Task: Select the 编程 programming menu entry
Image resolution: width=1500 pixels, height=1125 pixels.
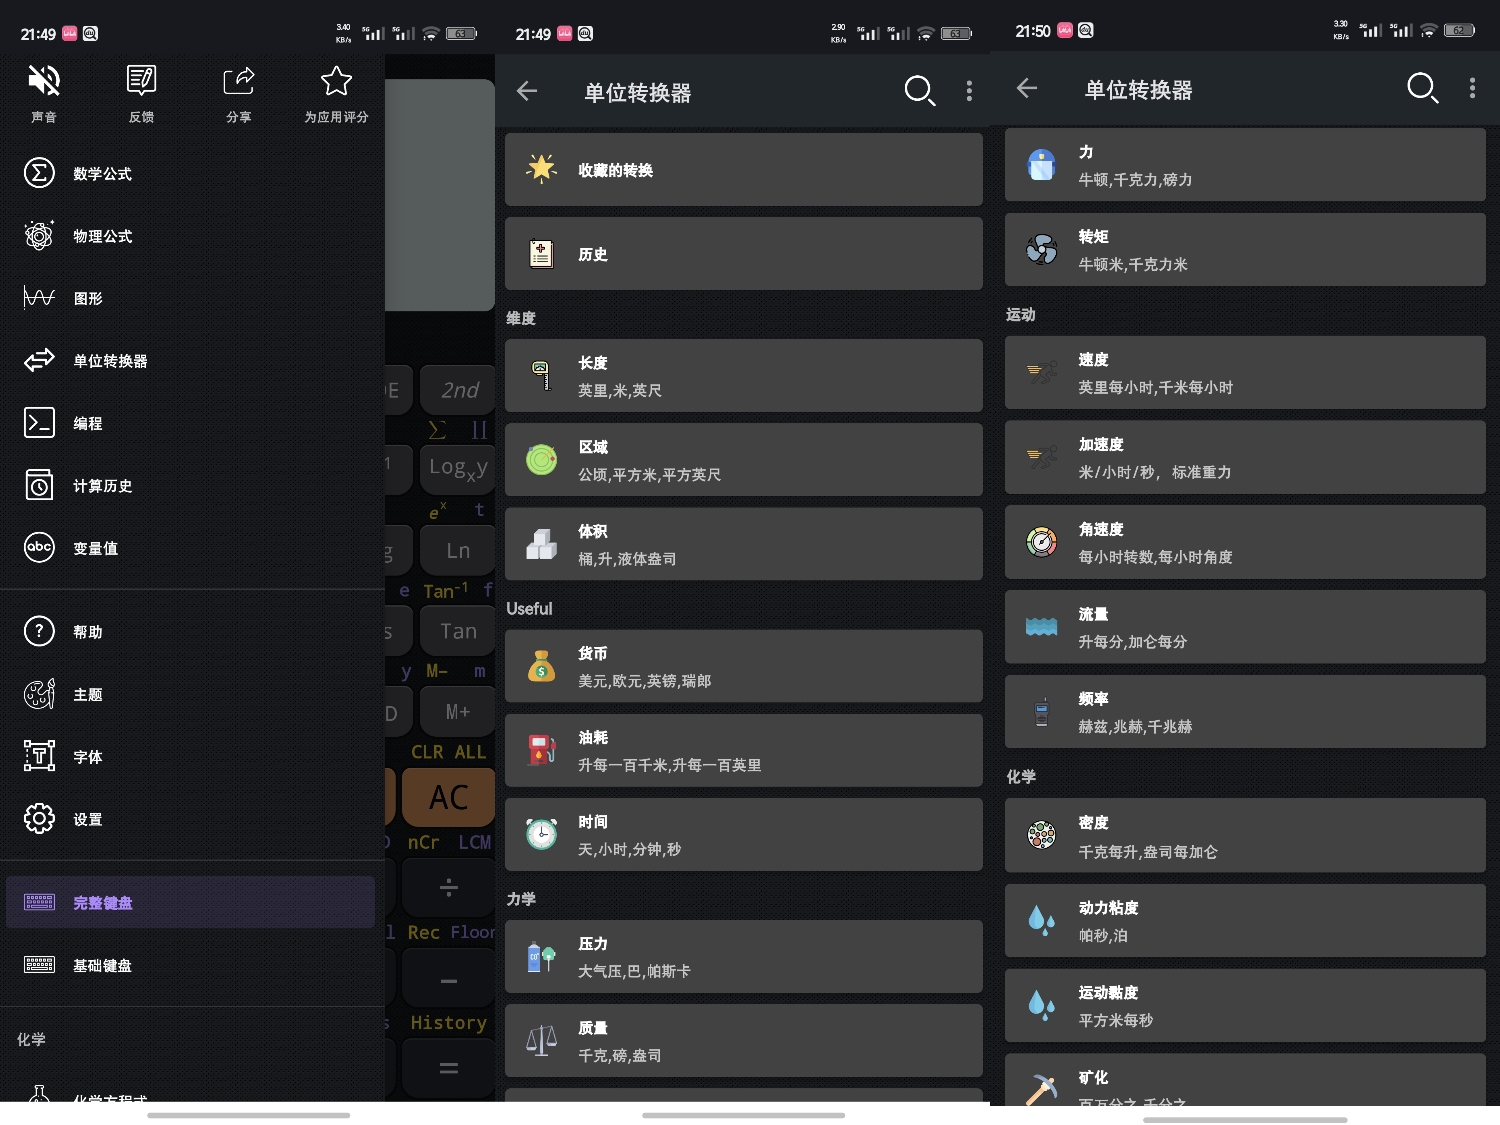Action: click(x=192, y=423)
